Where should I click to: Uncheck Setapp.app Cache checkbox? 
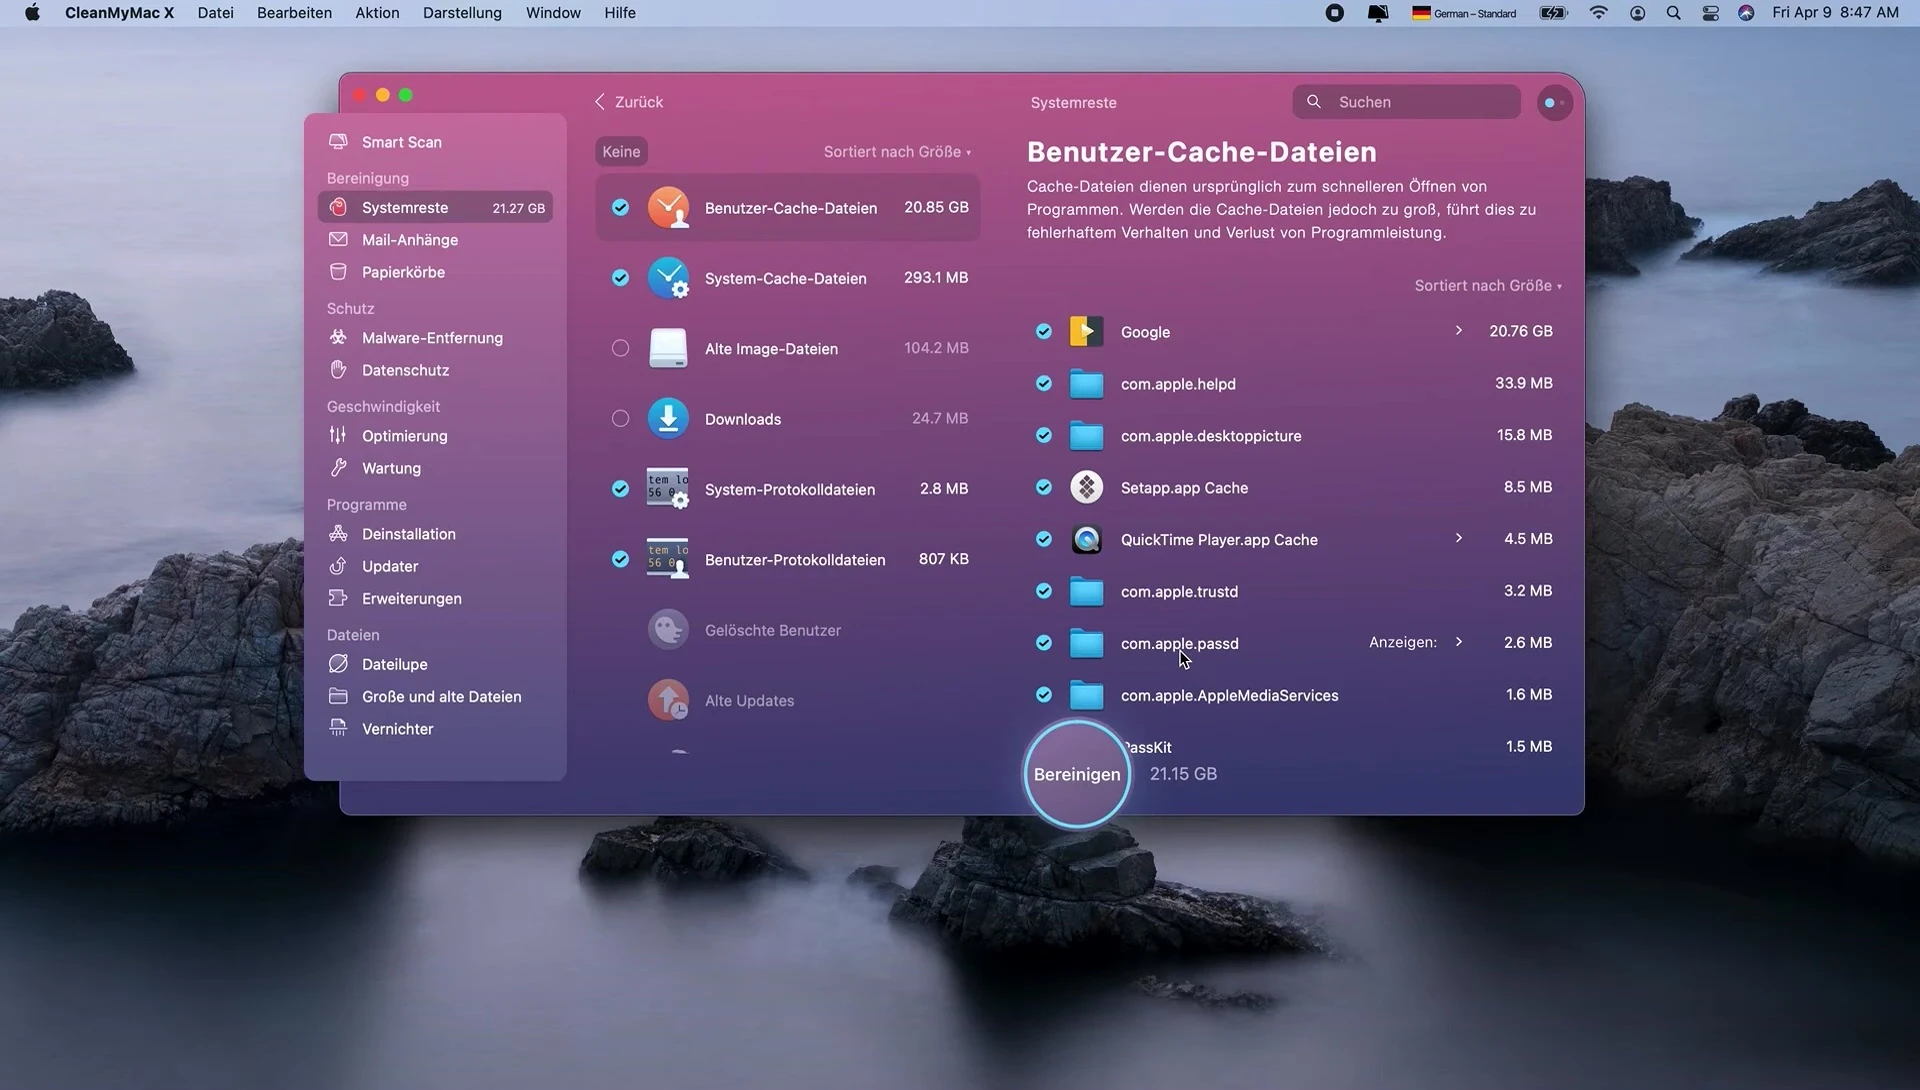click(1044, 487)
